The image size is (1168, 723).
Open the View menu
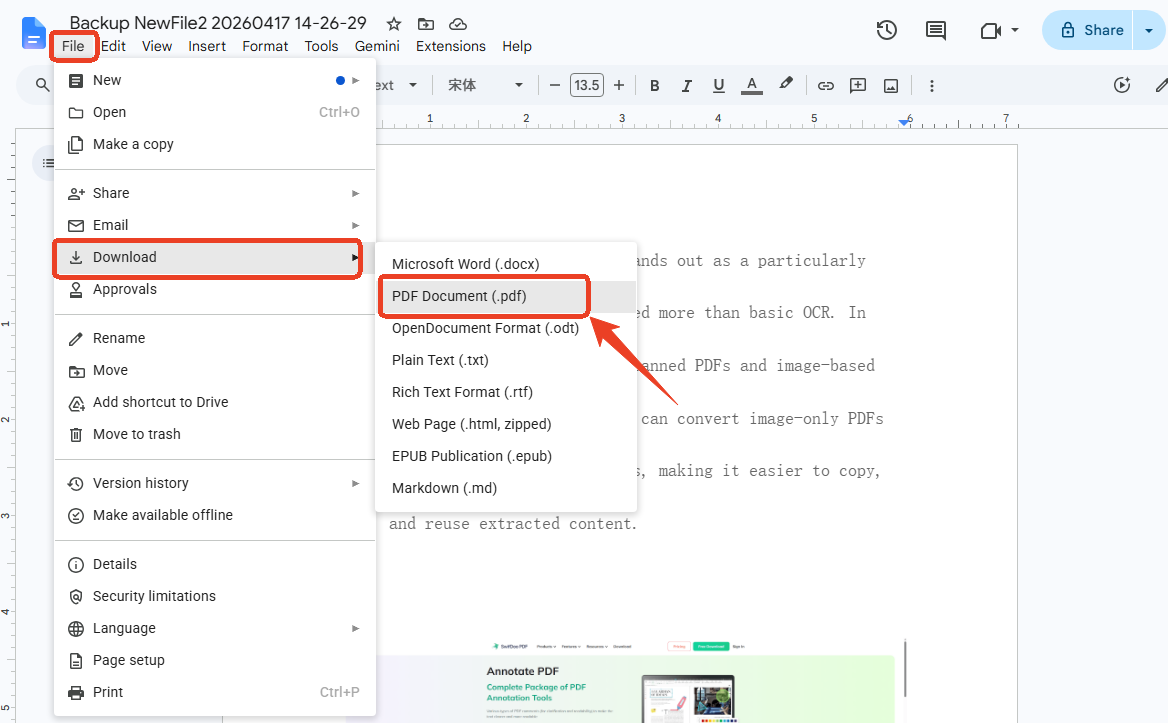point(157,46)
